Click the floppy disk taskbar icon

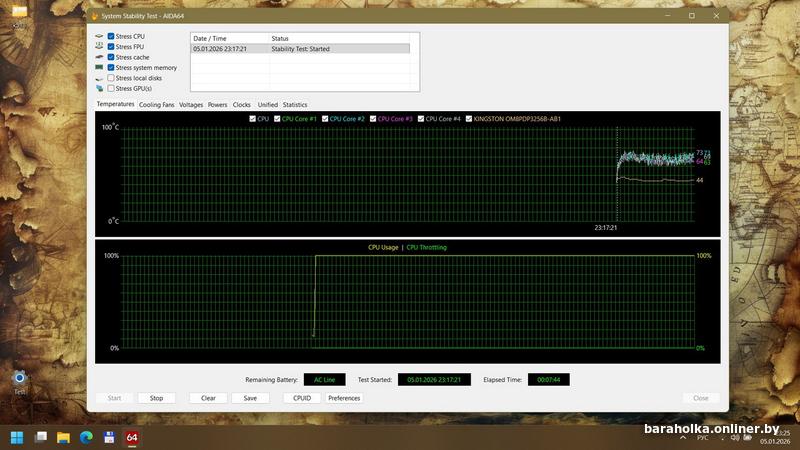pyautogui.click(x=108, y=437)
